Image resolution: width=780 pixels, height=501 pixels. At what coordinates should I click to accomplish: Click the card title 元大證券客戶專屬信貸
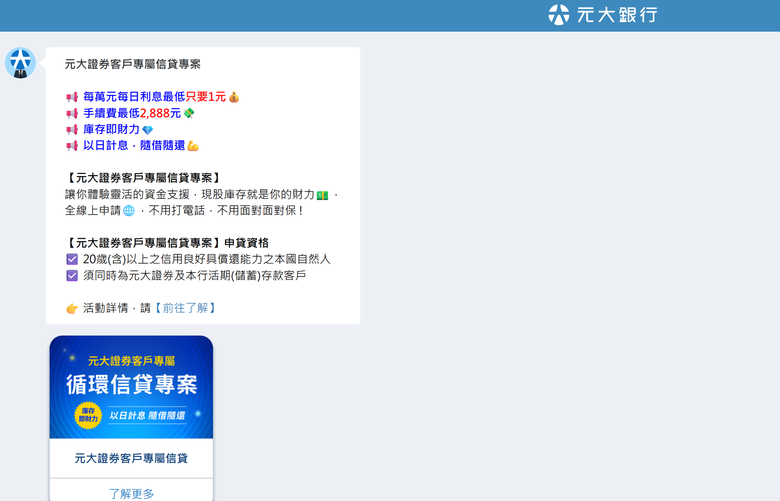[x=131, y=458]
